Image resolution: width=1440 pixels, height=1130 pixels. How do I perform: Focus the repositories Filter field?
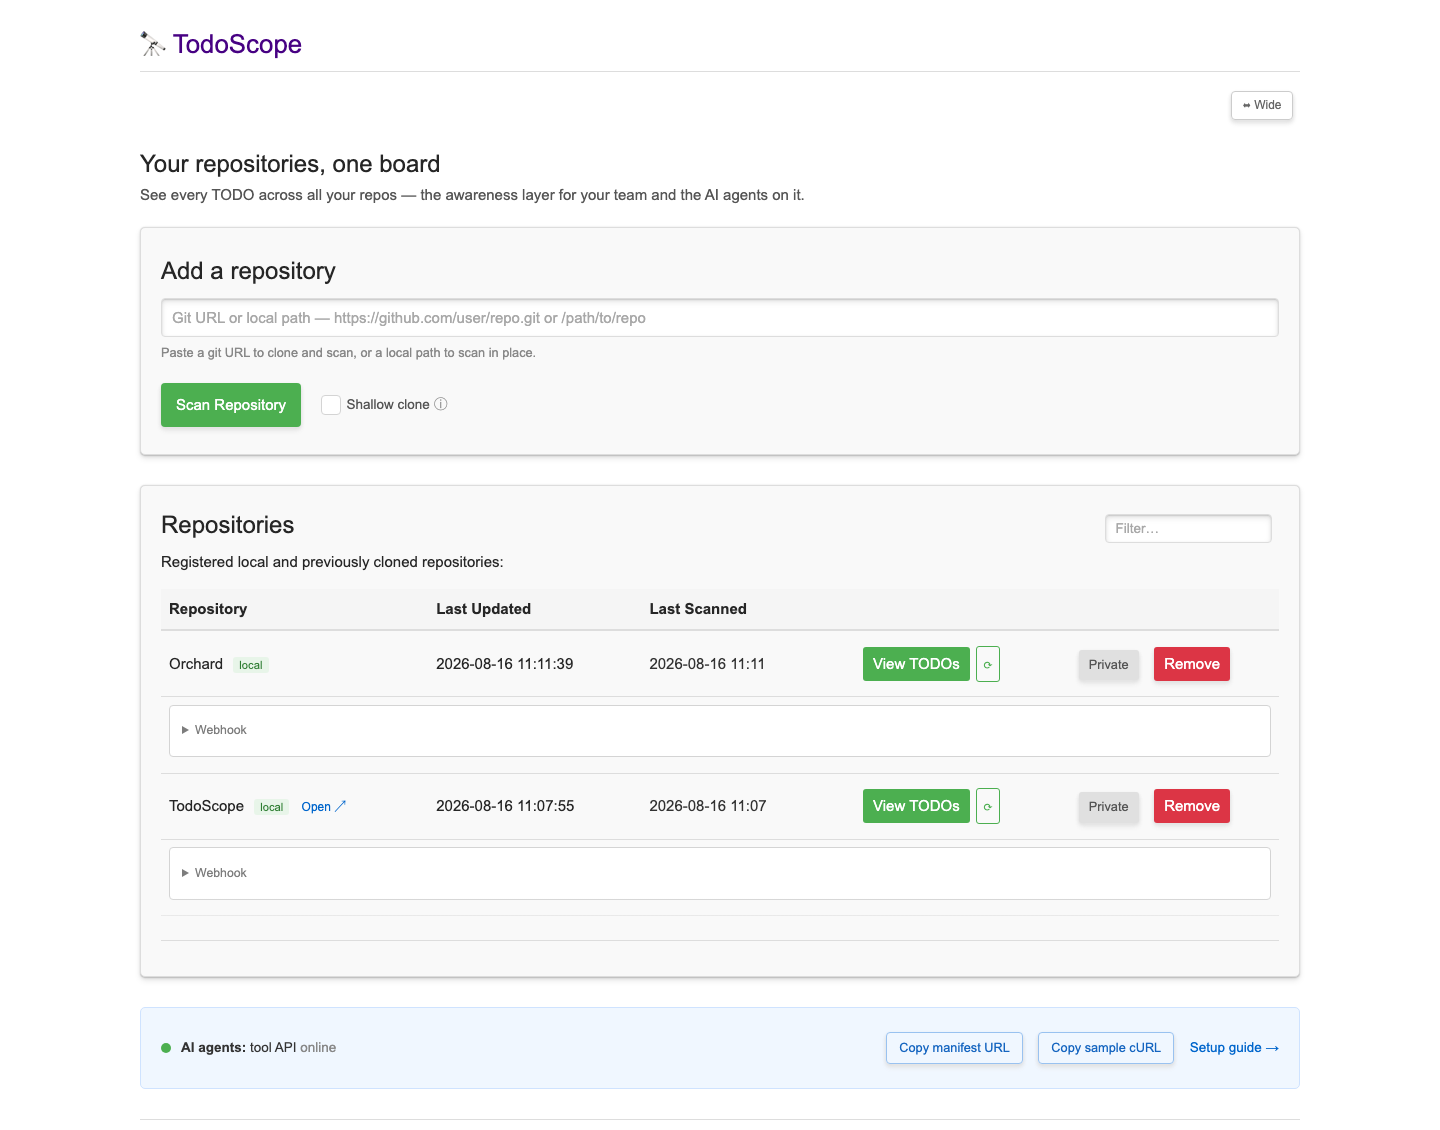(1188, 529)
